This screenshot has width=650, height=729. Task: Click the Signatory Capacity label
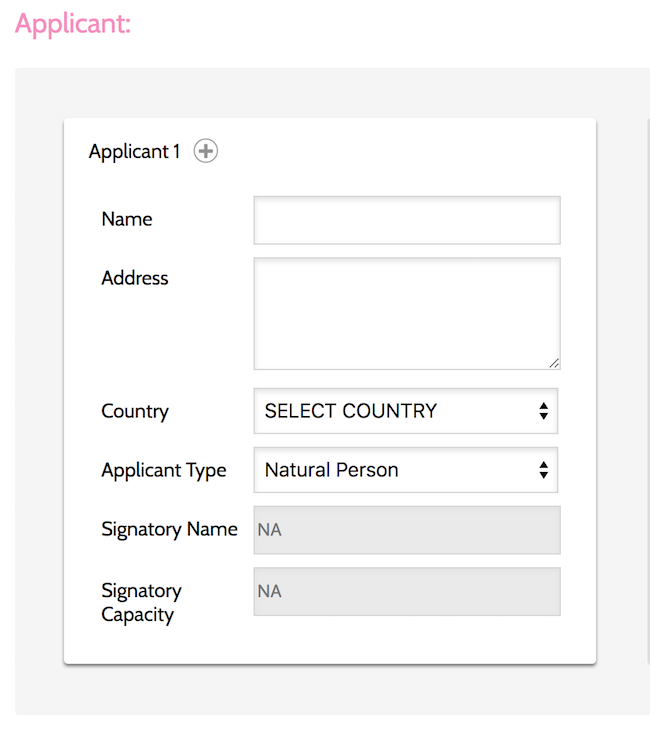pos(141,603)
